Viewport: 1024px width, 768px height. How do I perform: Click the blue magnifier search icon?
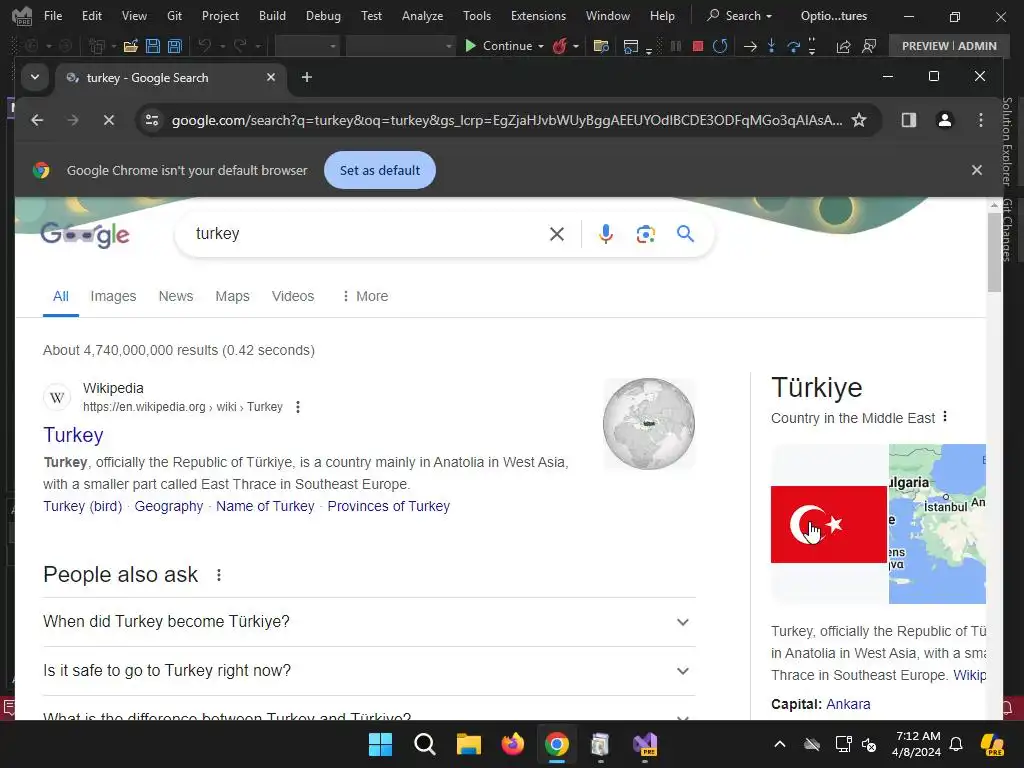(x=685, y=233)
